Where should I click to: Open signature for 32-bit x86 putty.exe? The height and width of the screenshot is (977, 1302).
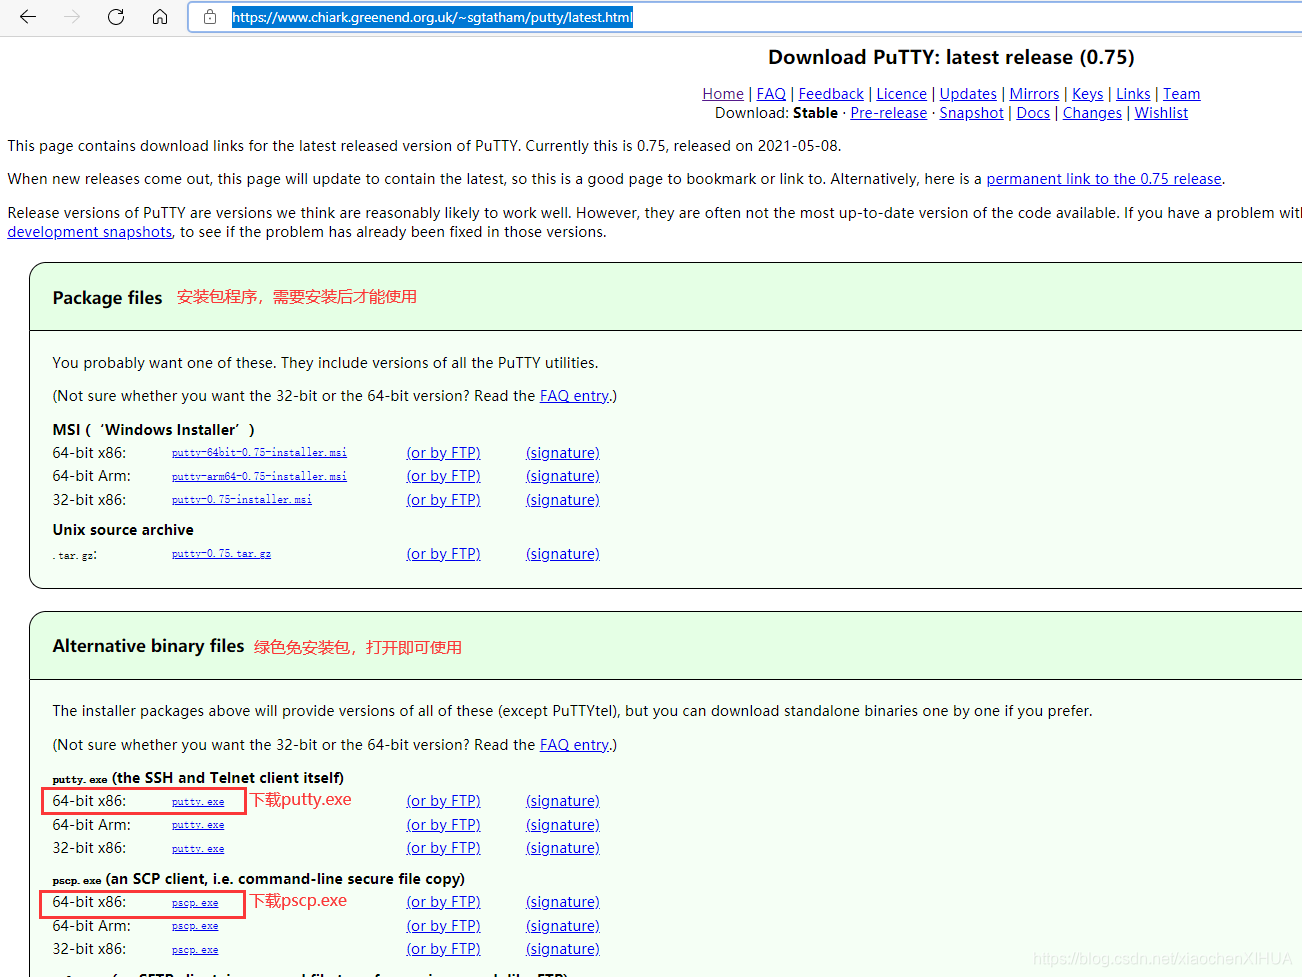563,848
